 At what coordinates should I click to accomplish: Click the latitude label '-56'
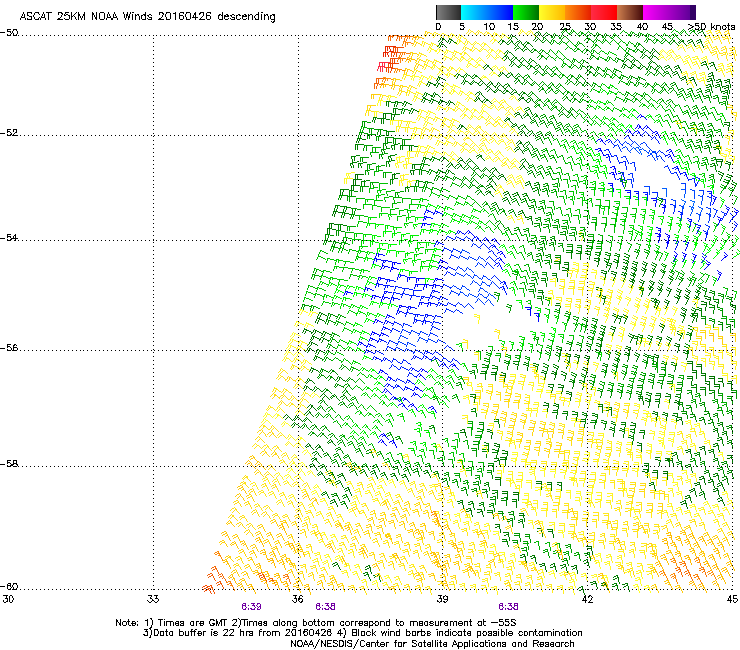click(9, 347)
